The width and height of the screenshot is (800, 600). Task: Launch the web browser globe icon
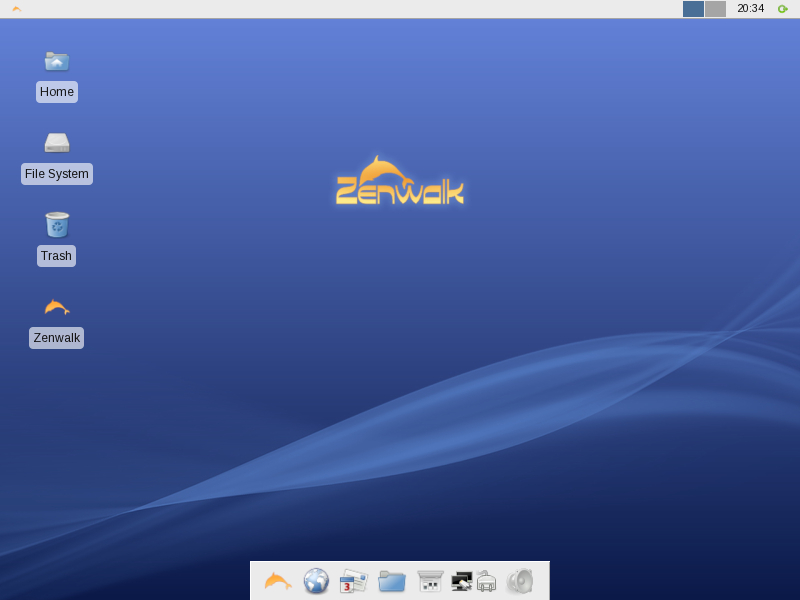tap(316, 581)
